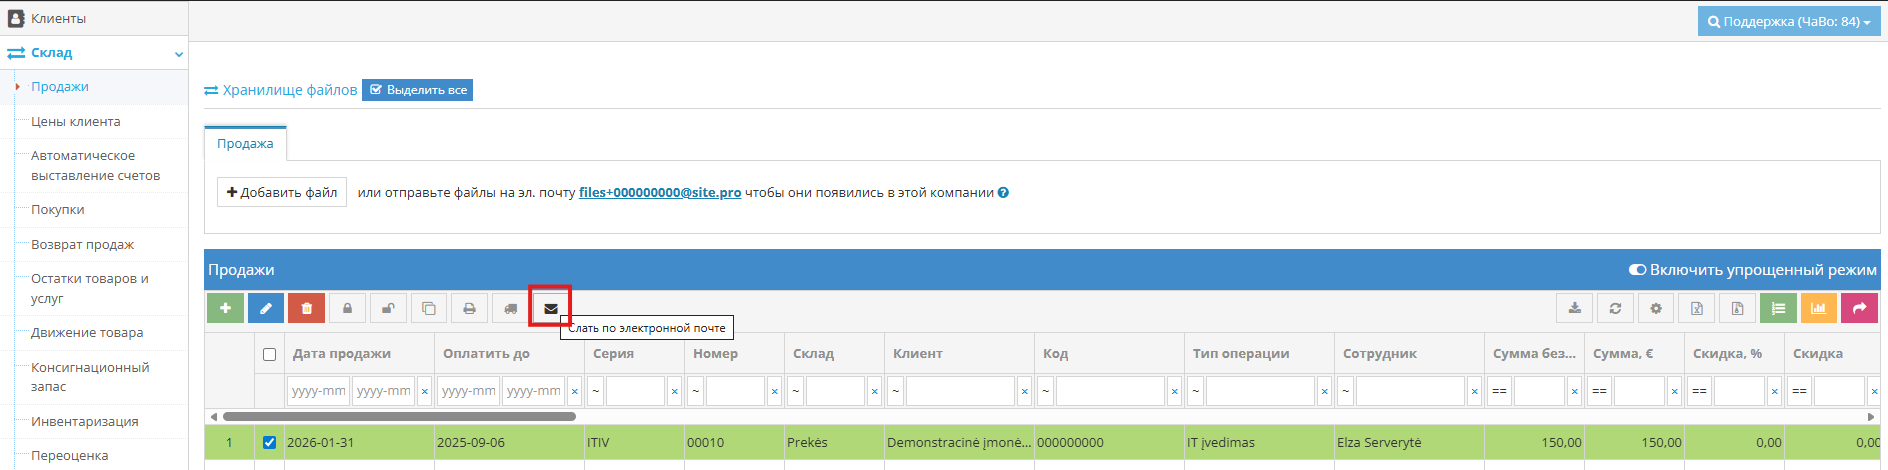Click the horizontal scrollbar of the sales table

point(400,416)
